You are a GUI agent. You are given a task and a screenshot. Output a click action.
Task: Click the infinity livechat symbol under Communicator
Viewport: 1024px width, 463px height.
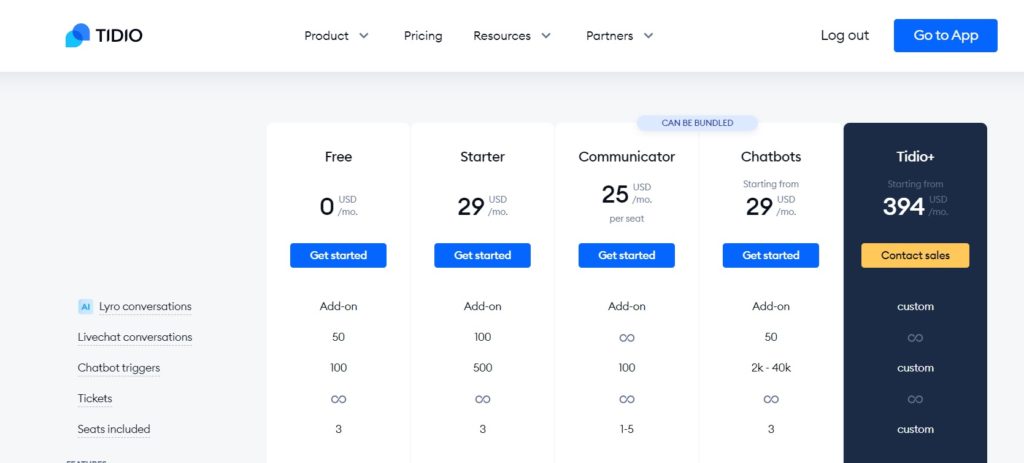(626, 338)
